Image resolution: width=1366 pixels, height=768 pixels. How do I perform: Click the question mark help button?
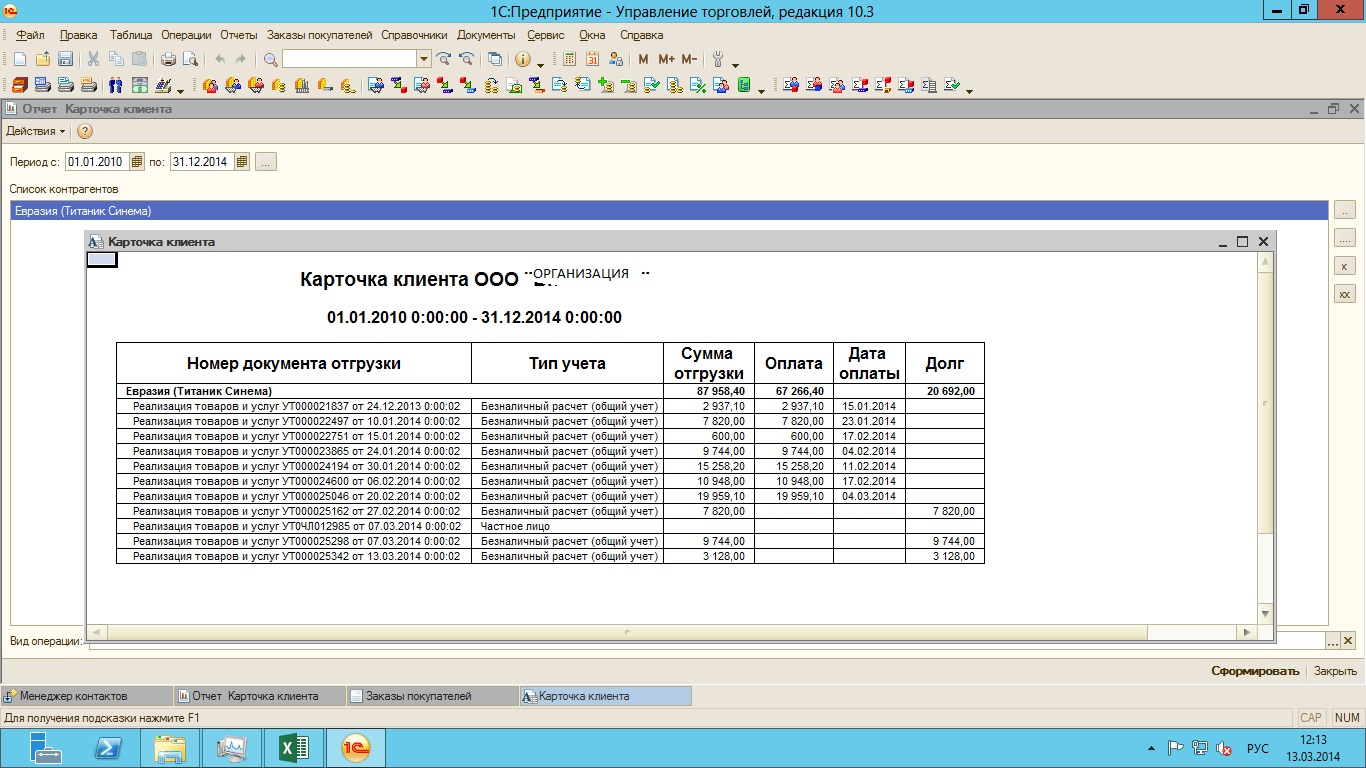85,132
